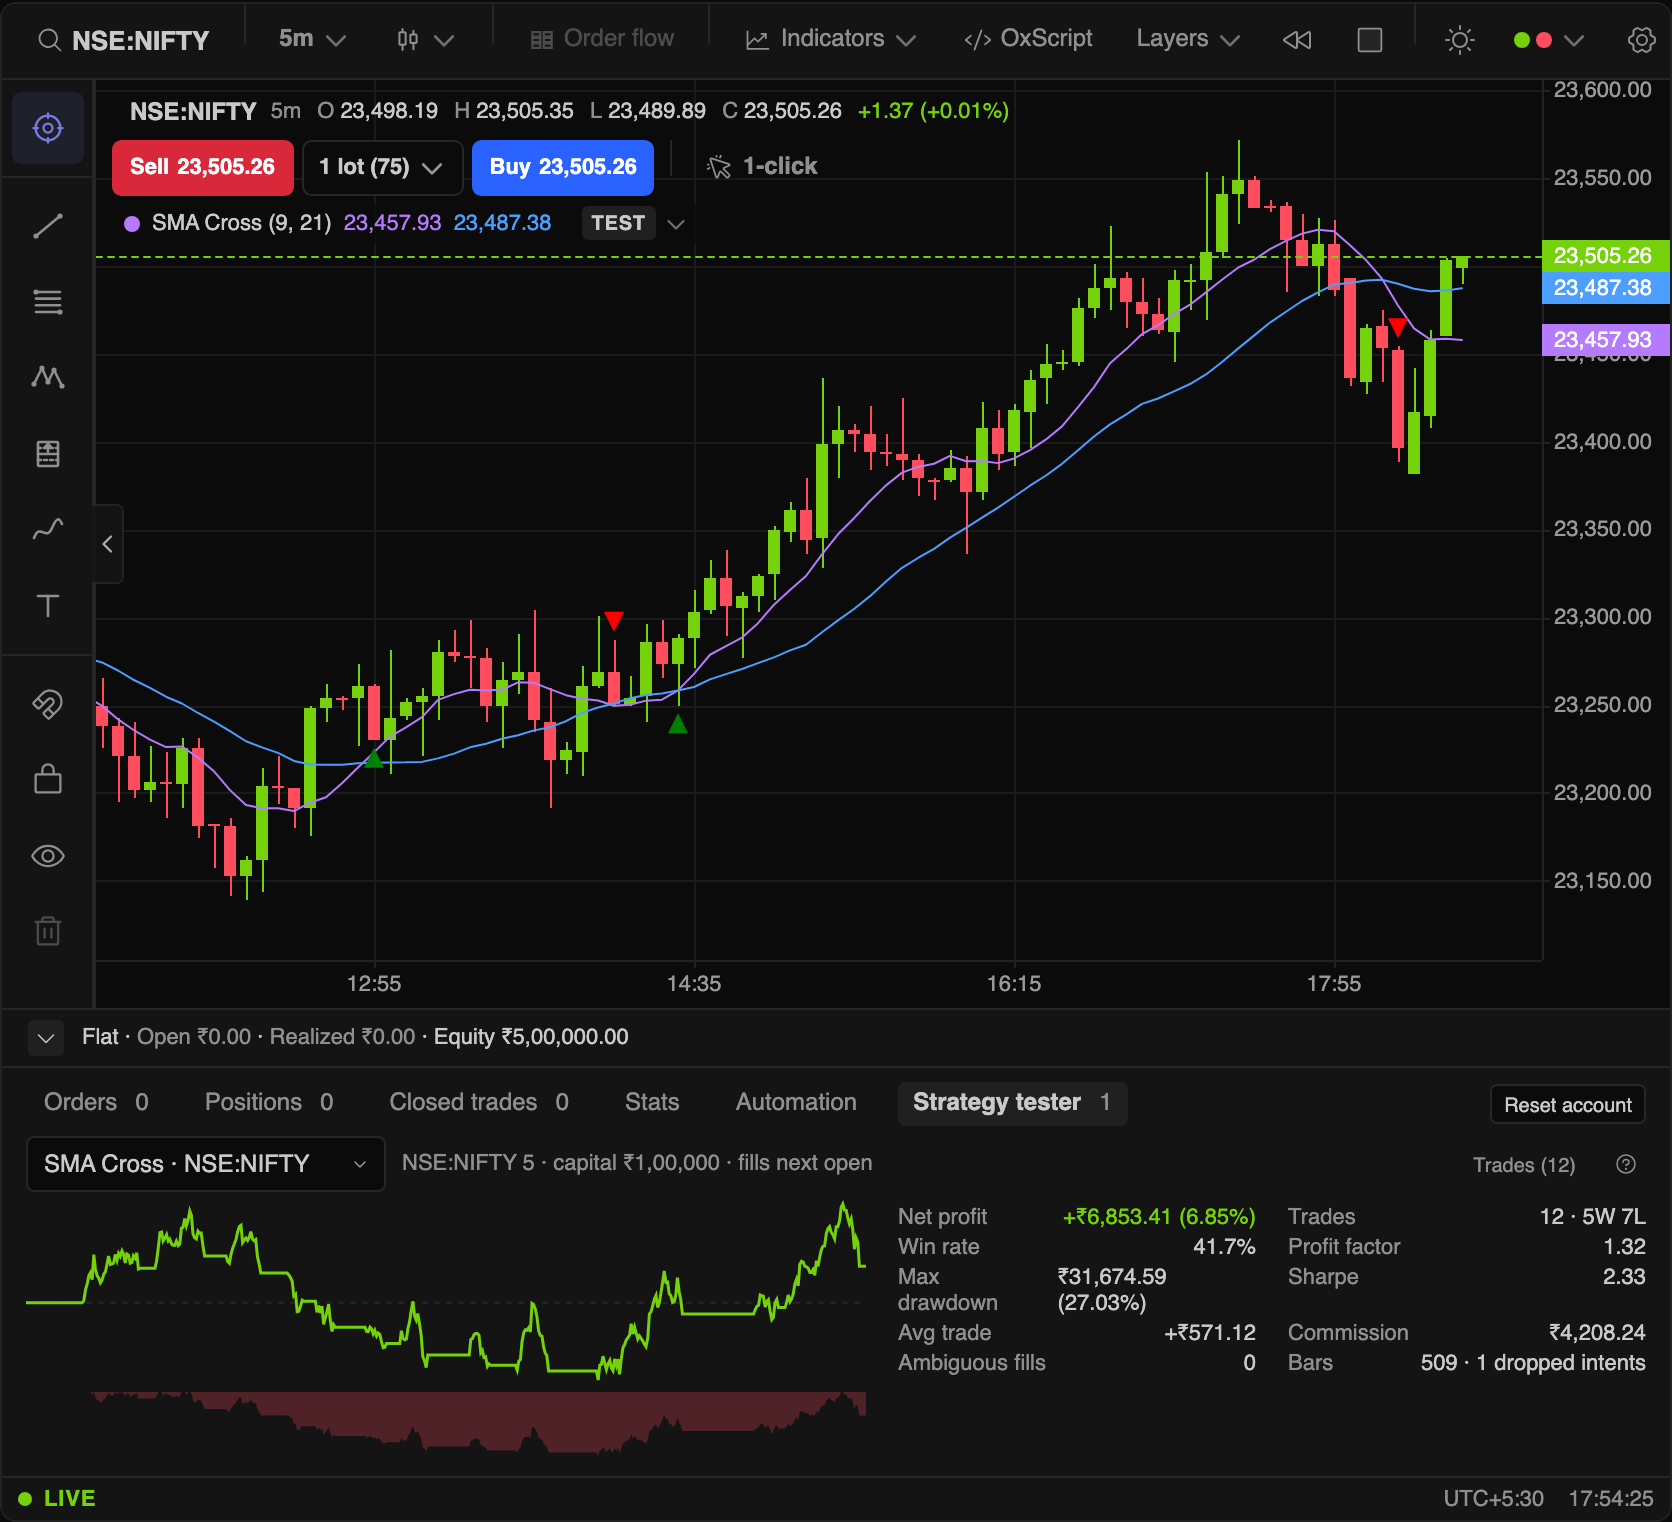
Task: Expand the SMA Cross indicator chevron
Action: (x=676, y=224)
